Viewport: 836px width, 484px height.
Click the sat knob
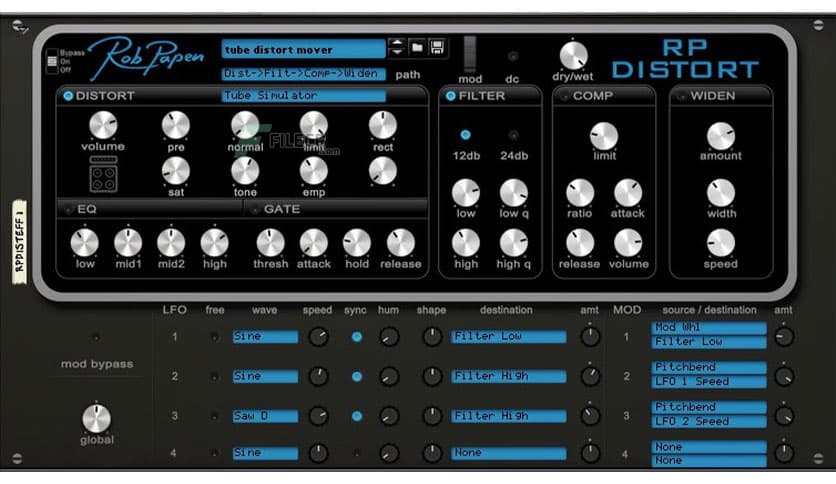[x=175, y=172]
